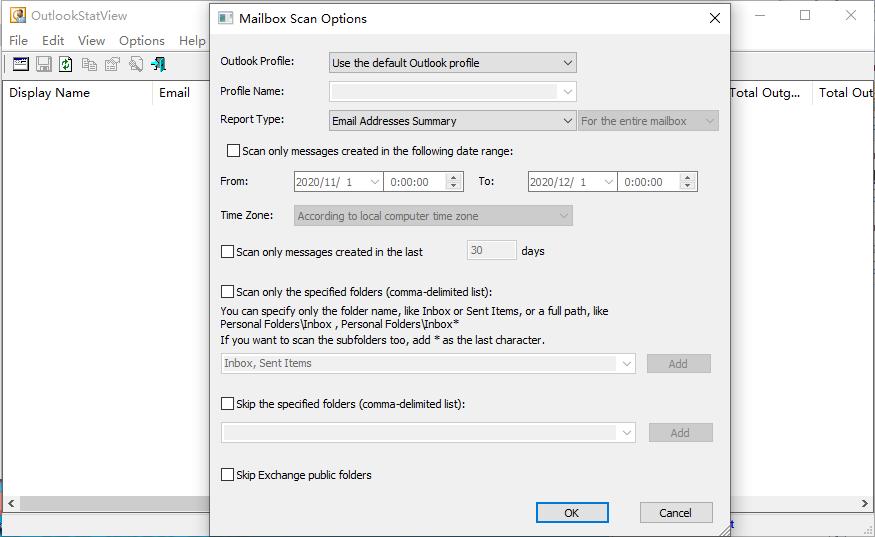This screenshot has height=537, width=875.
Task: Enable scanning messages in the date range
Action: pos(233,151)
